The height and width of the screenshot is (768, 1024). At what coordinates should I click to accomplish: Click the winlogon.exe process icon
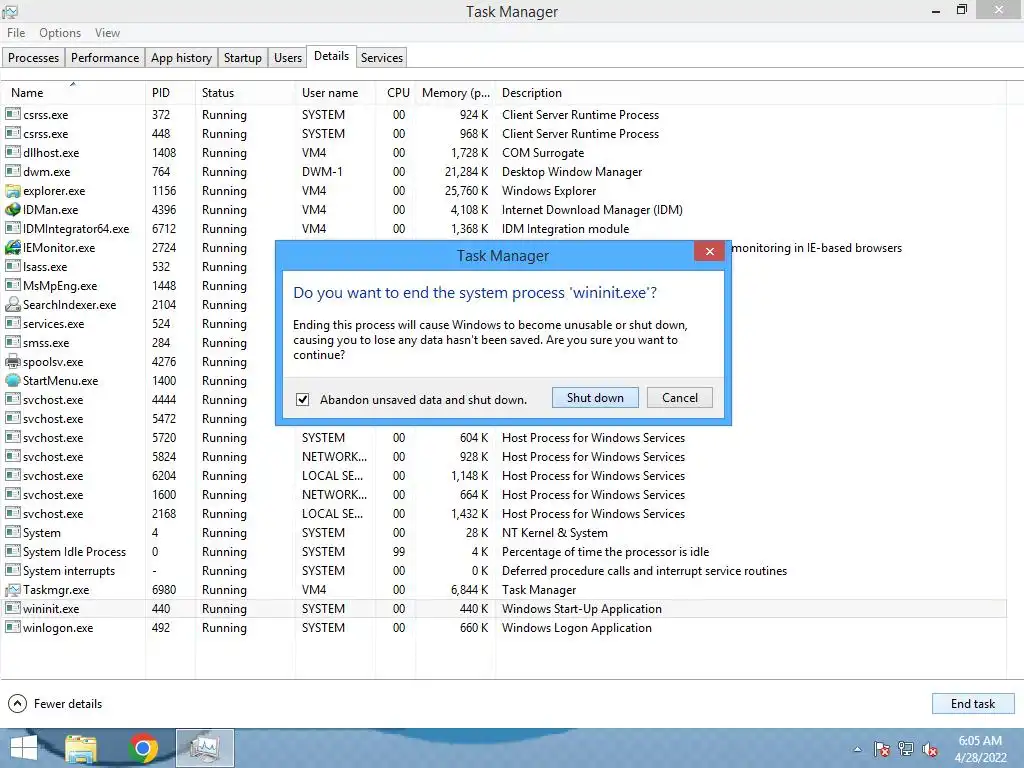[12, 627]
